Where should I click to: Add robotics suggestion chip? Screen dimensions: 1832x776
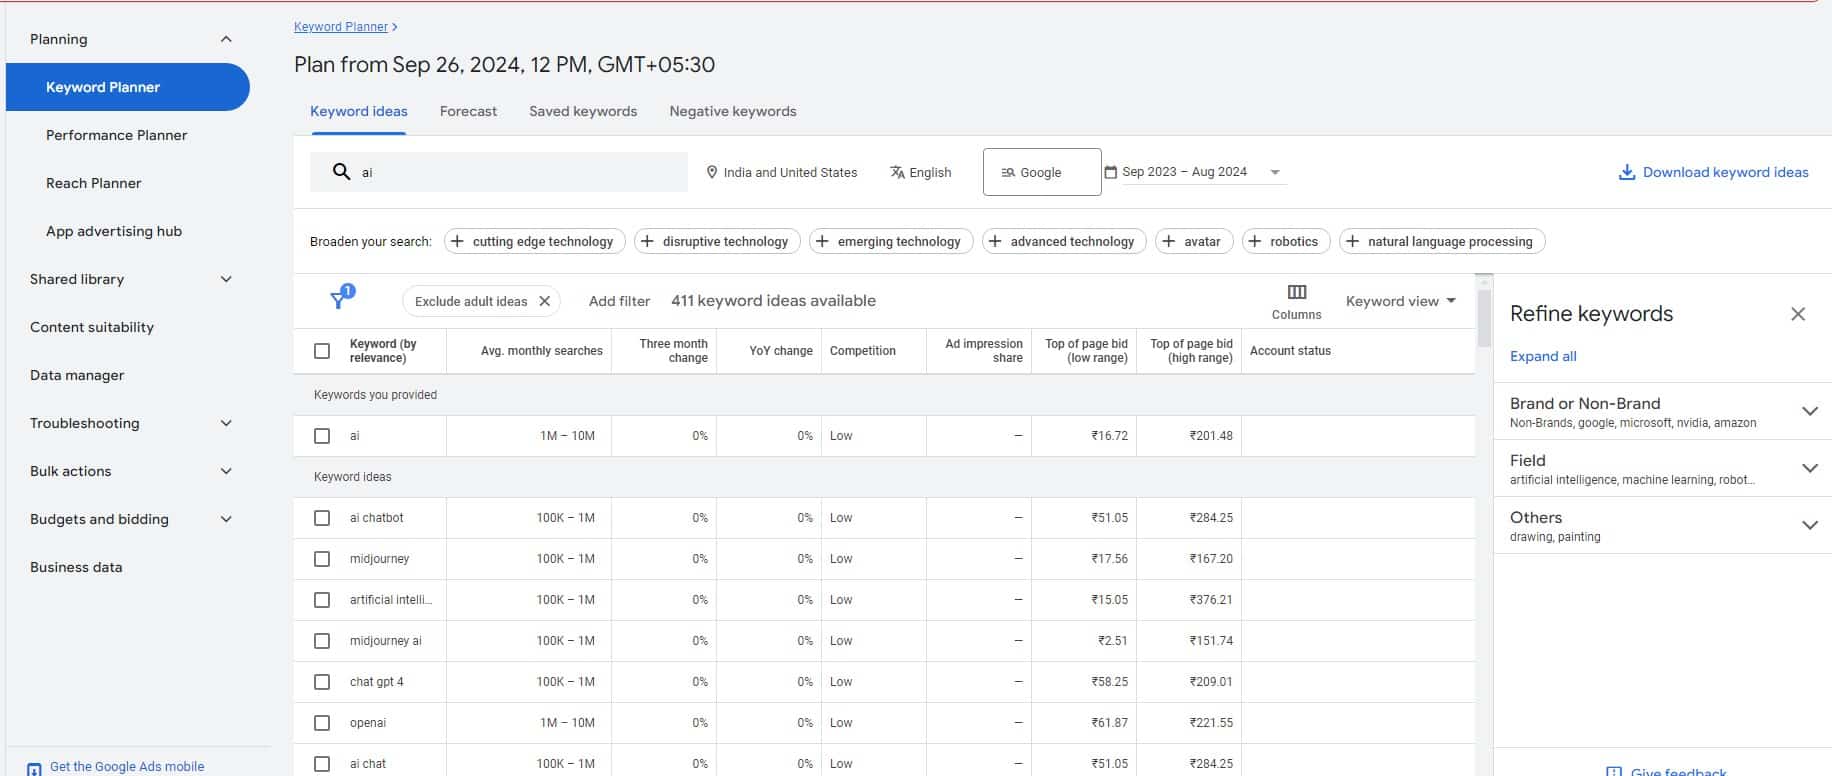coord(1286,241)
